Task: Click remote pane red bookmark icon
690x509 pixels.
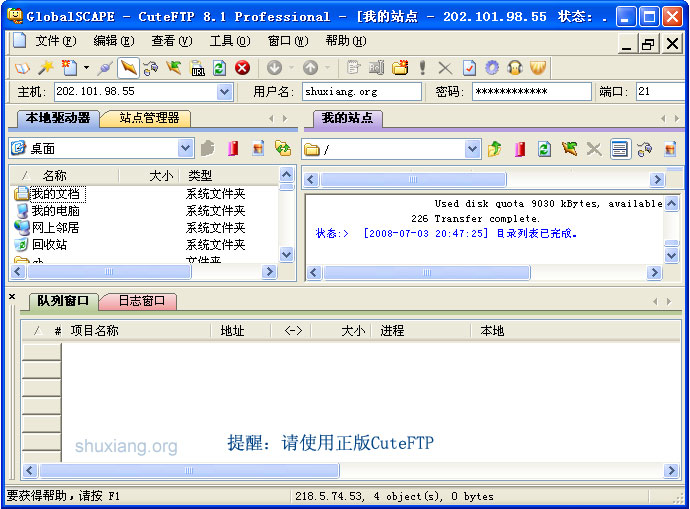Action: [520, 149]
